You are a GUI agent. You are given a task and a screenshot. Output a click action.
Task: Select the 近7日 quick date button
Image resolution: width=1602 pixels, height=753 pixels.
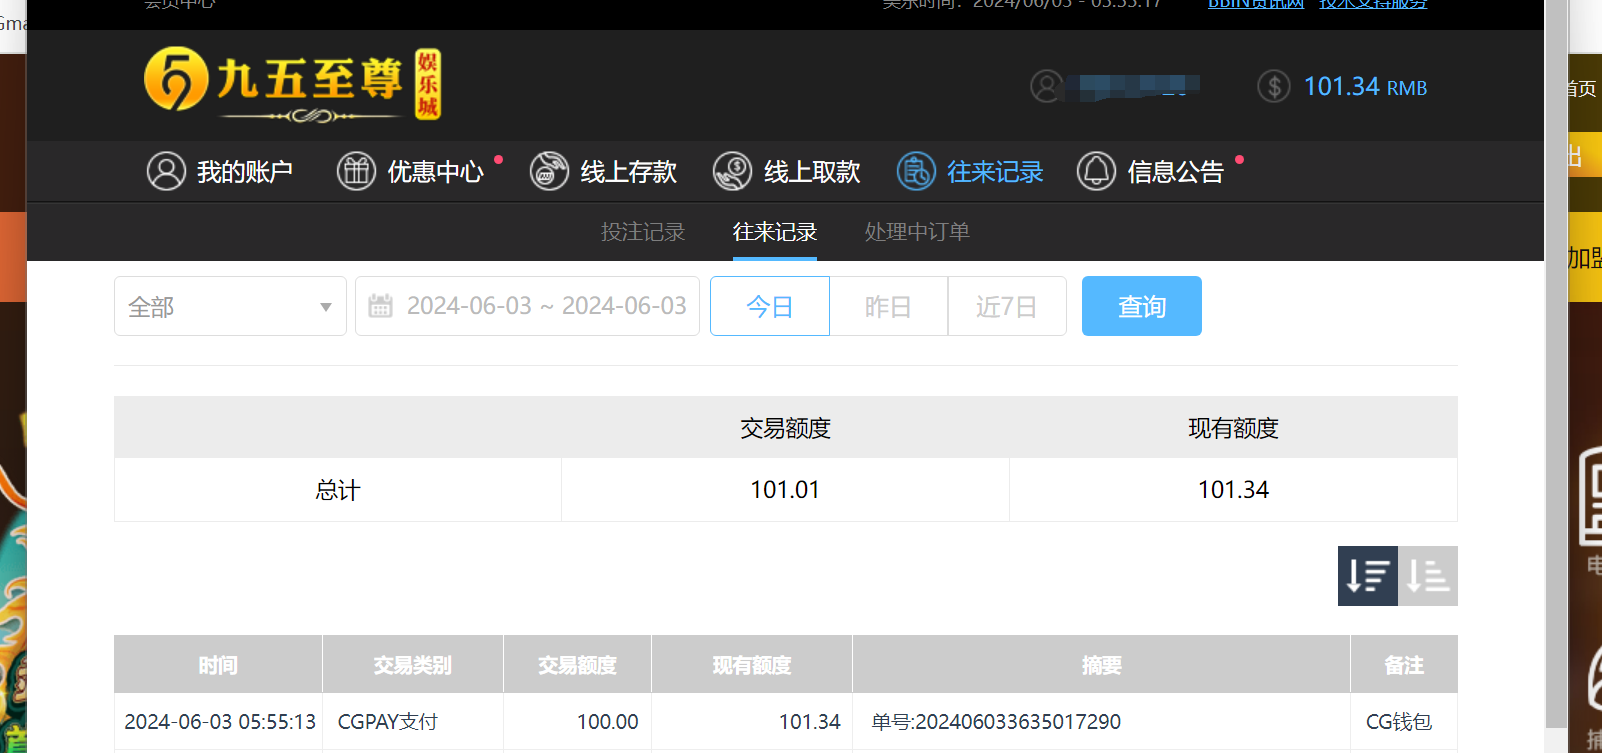pos(1007,306)
